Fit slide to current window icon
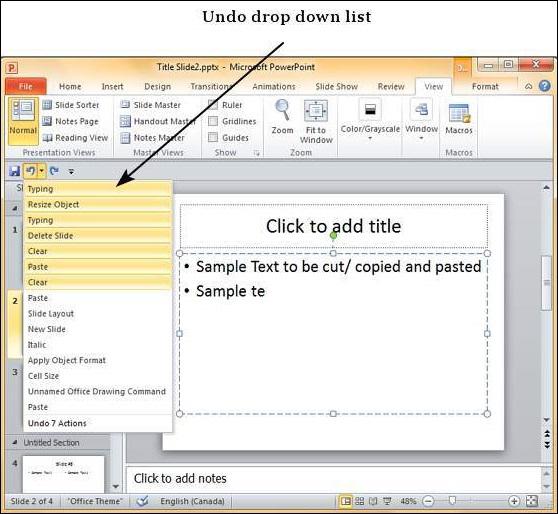 click(532, 501)
